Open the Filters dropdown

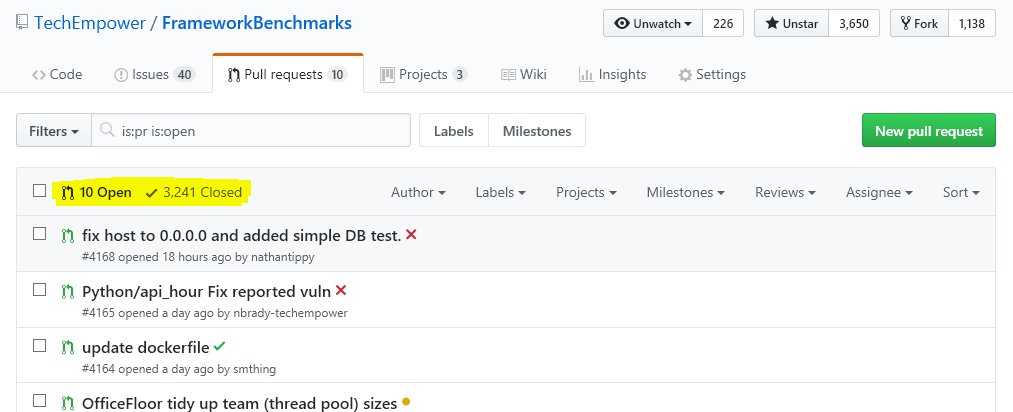tap(54, 130)
